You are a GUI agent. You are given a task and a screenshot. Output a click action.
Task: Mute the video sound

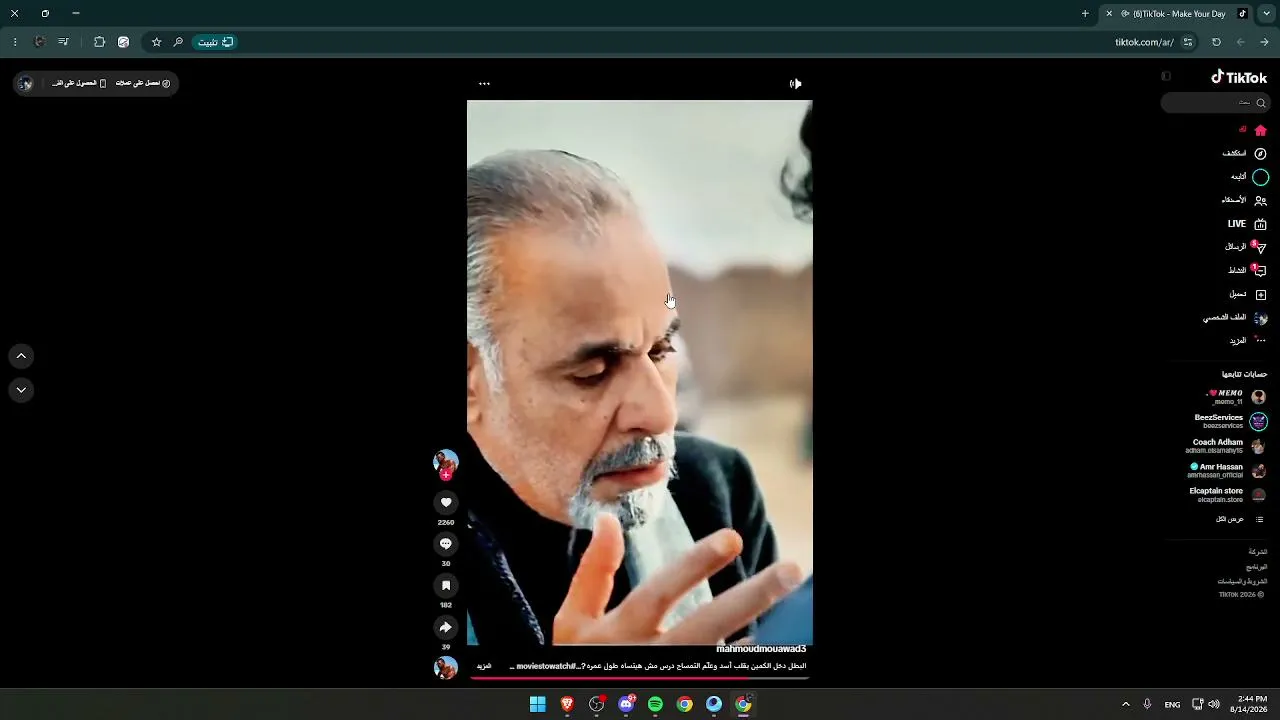[x=795, y=84]
